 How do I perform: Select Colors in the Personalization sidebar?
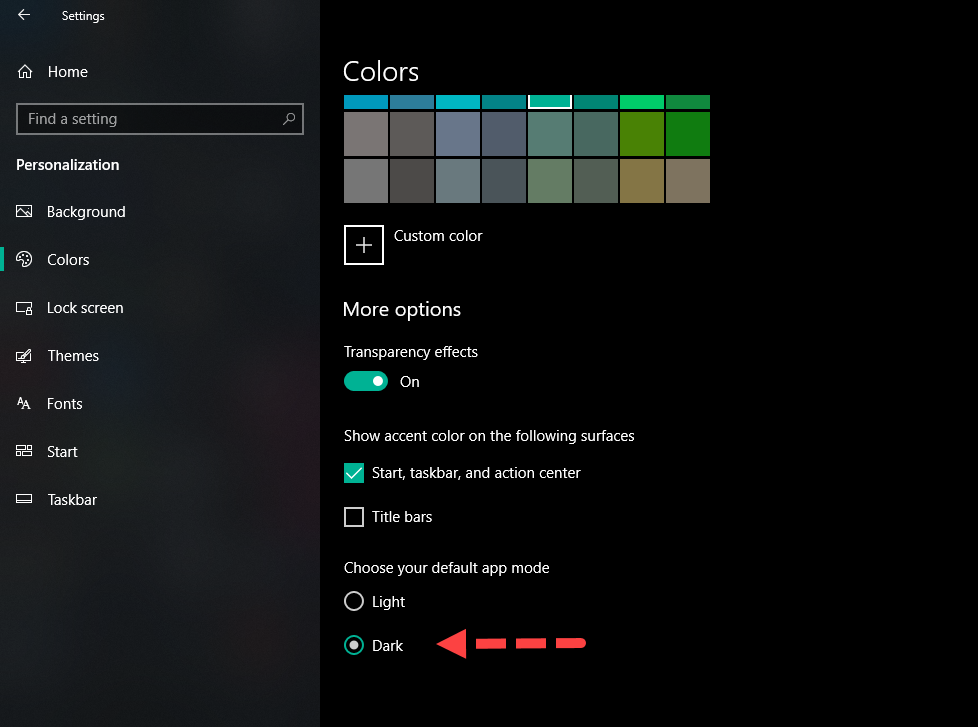click(68, 260)
